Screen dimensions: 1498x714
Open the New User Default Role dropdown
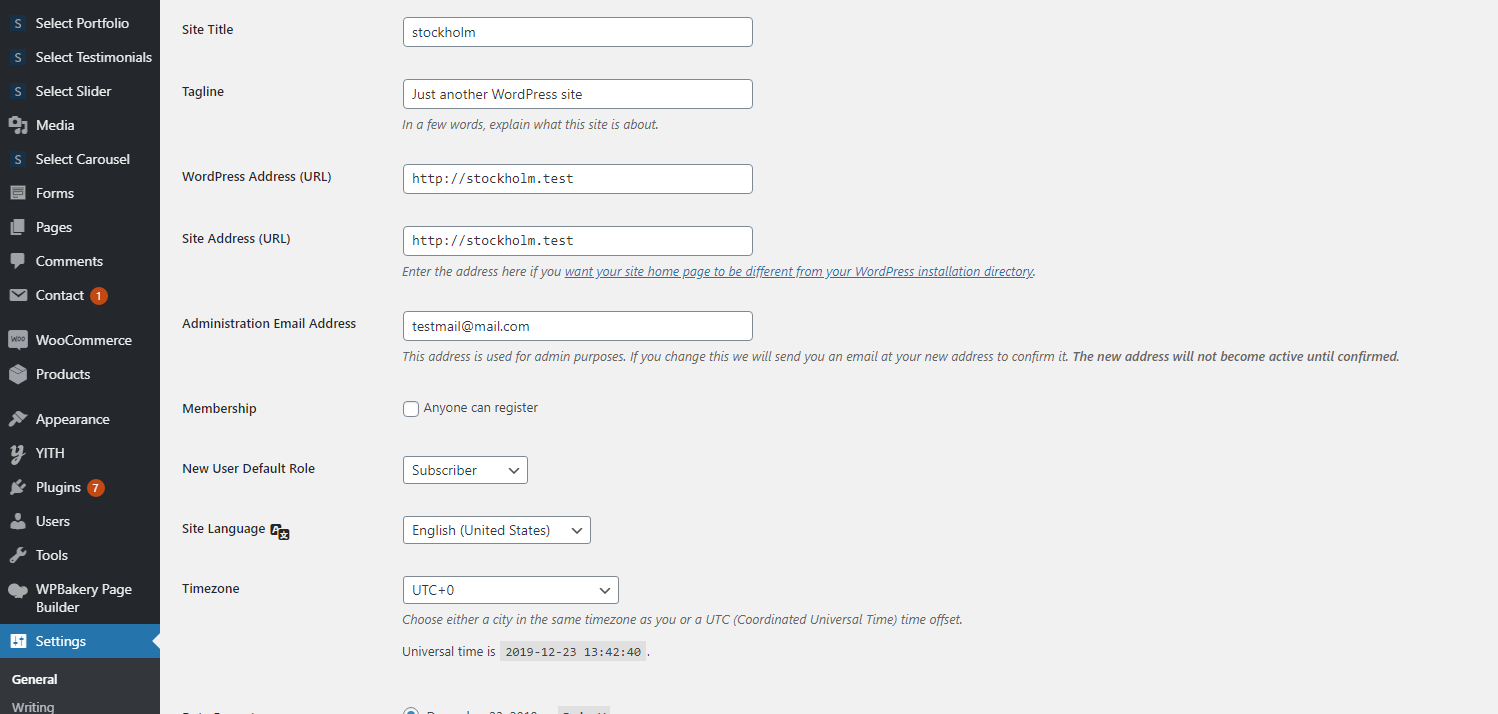point(465,470)
